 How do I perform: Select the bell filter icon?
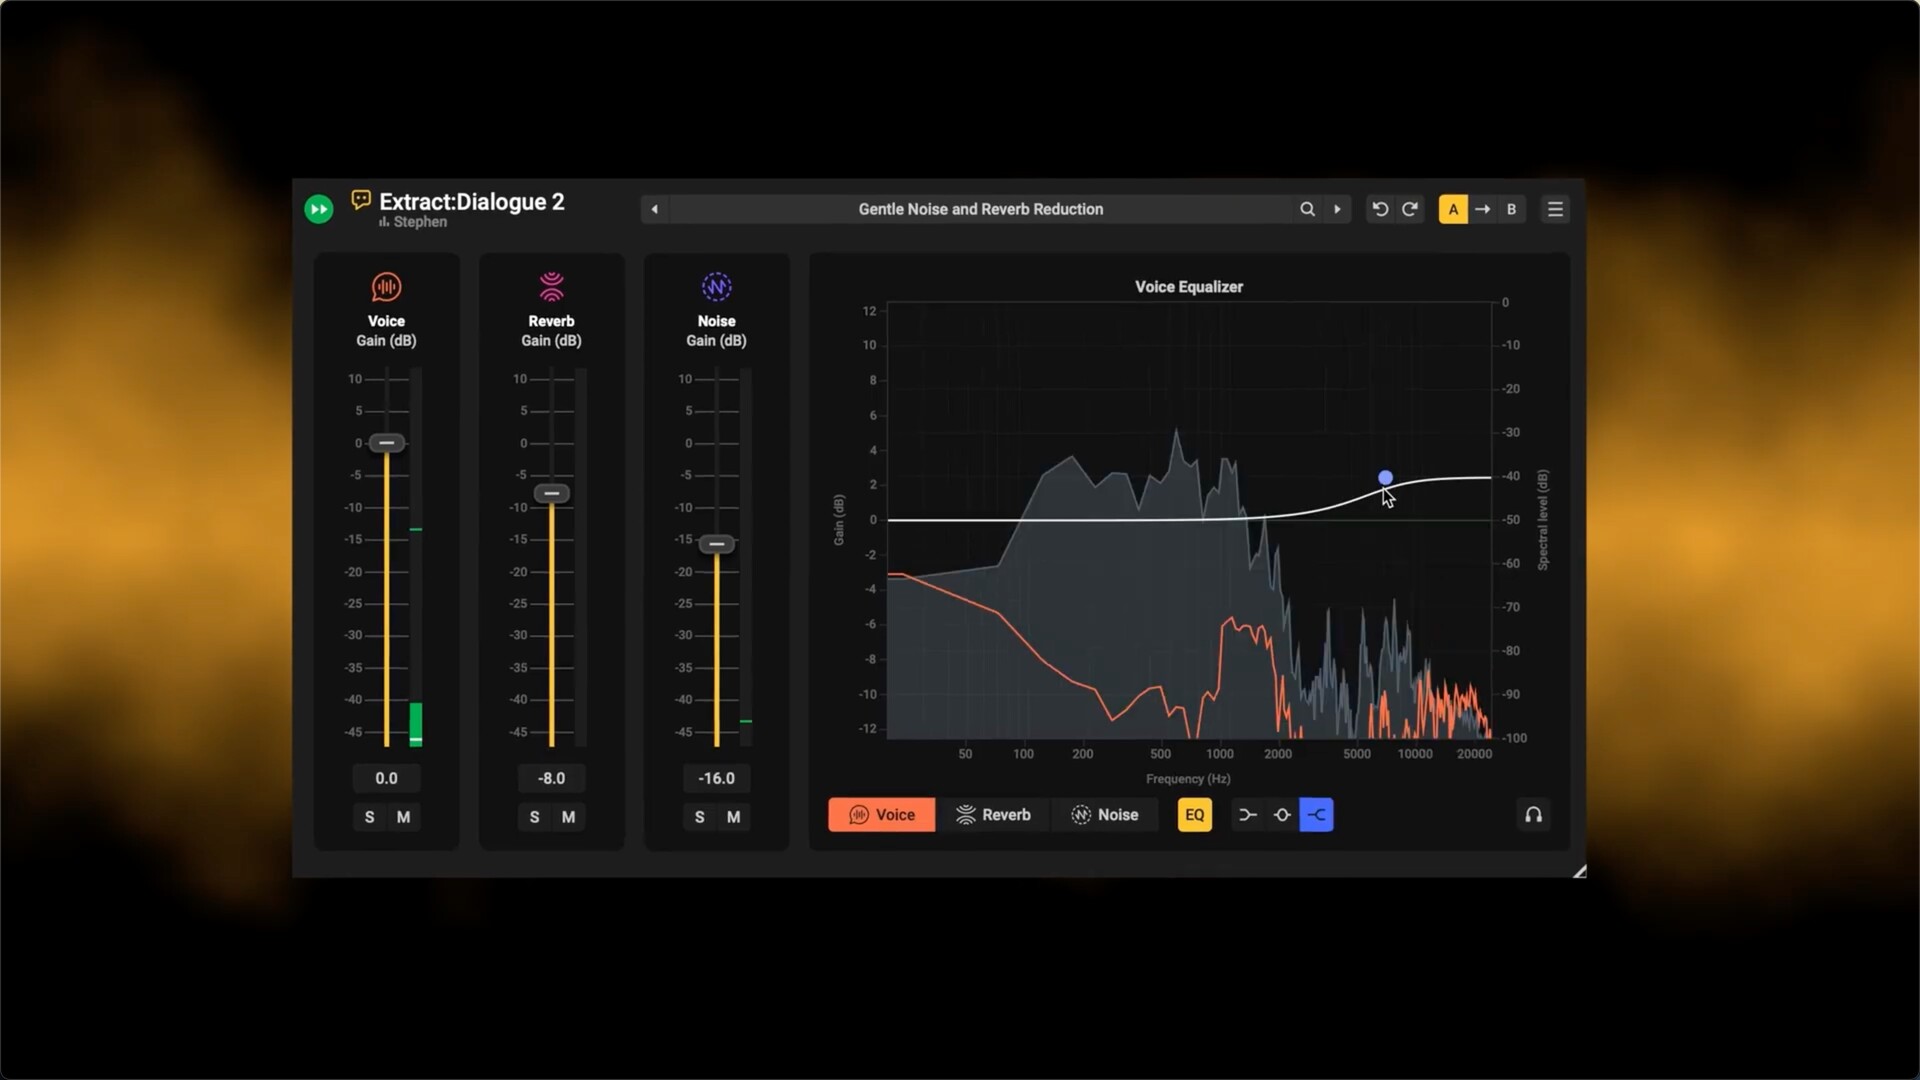1282,815
